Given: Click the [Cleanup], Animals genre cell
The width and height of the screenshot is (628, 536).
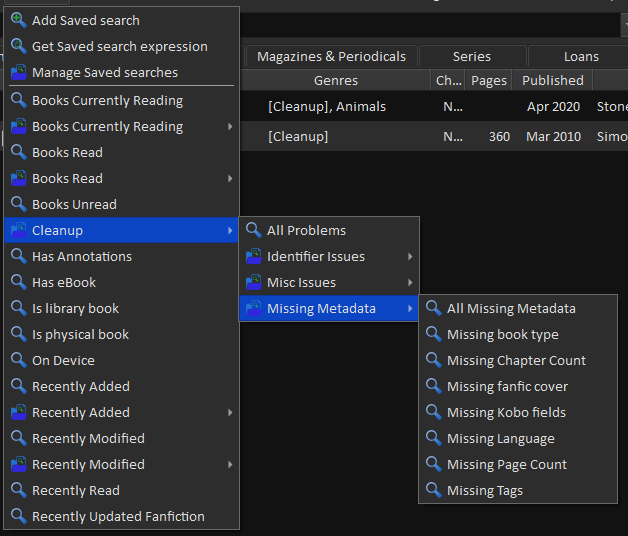Looking at the screenshot, I should coord(326,106).
